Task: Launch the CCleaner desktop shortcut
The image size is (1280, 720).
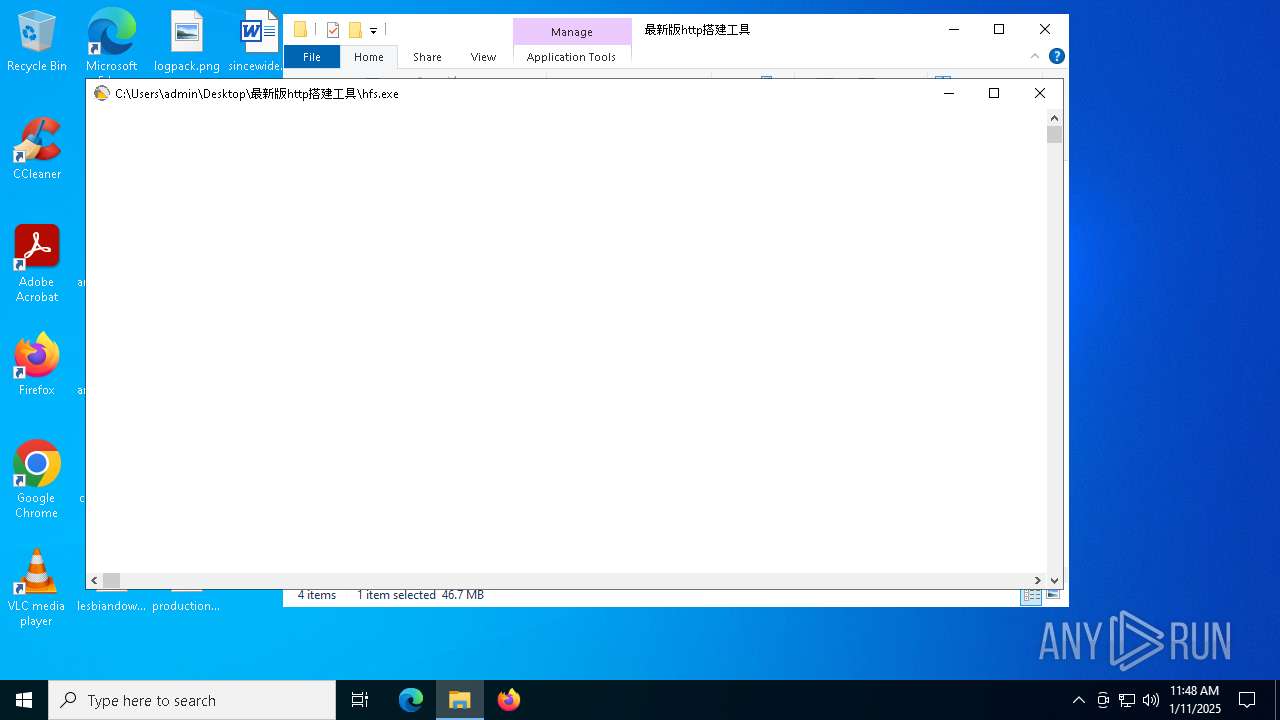Action: click(37, 149)
